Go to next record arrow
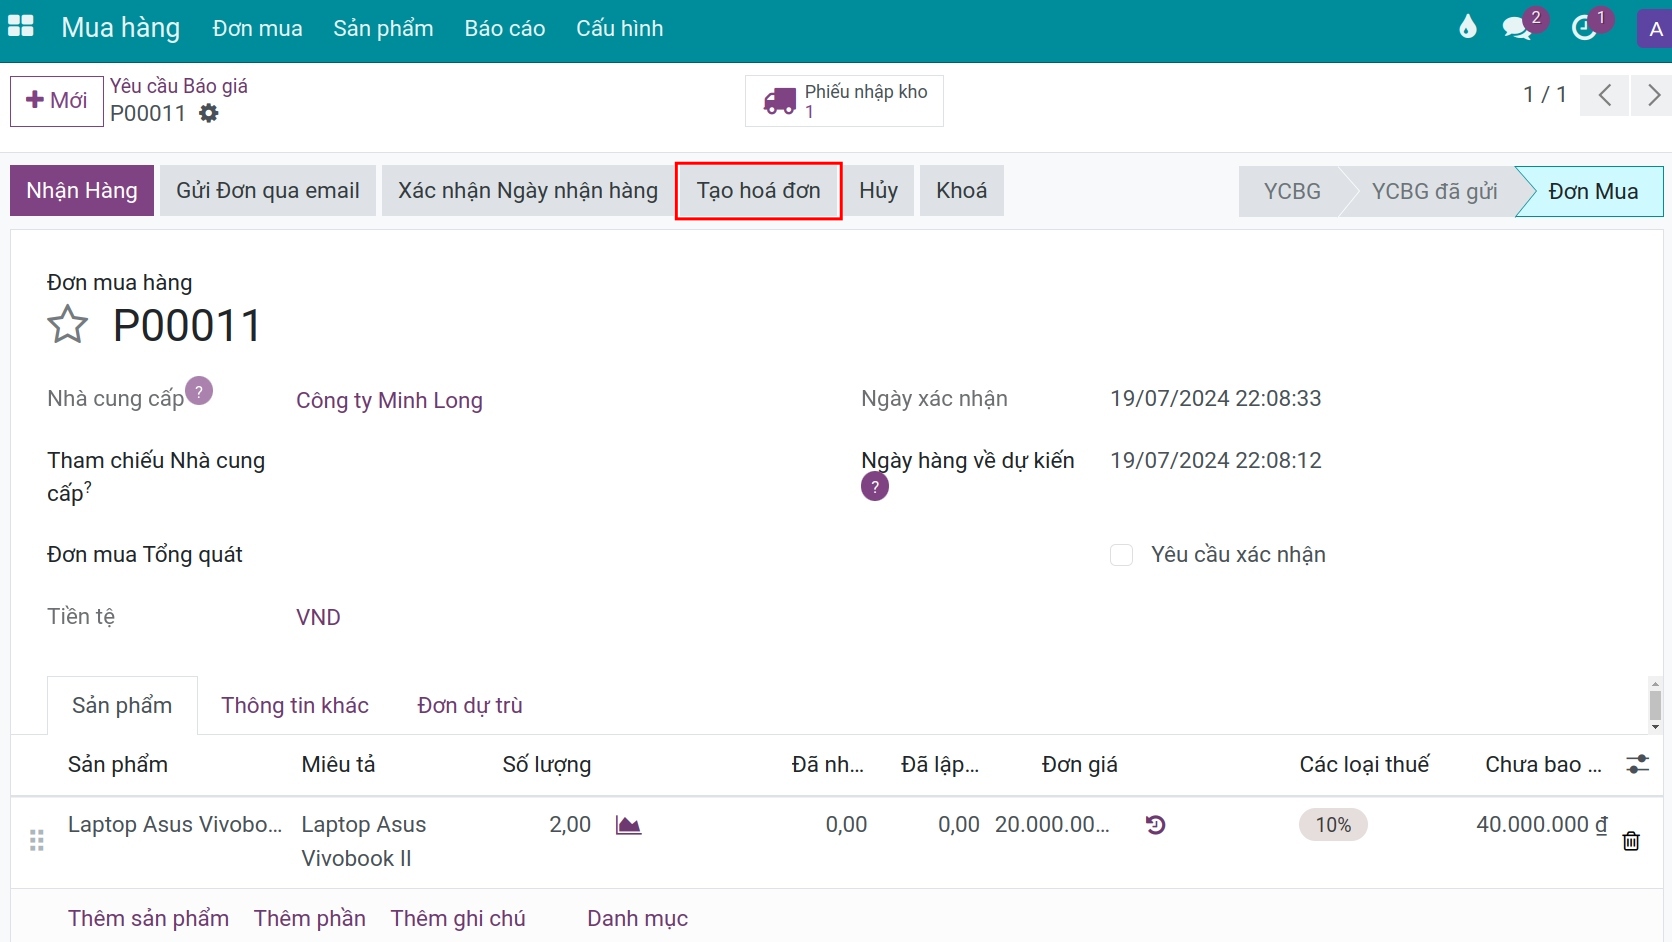1672x942 pixels. pyautogui.click(x=1653, y=95)
